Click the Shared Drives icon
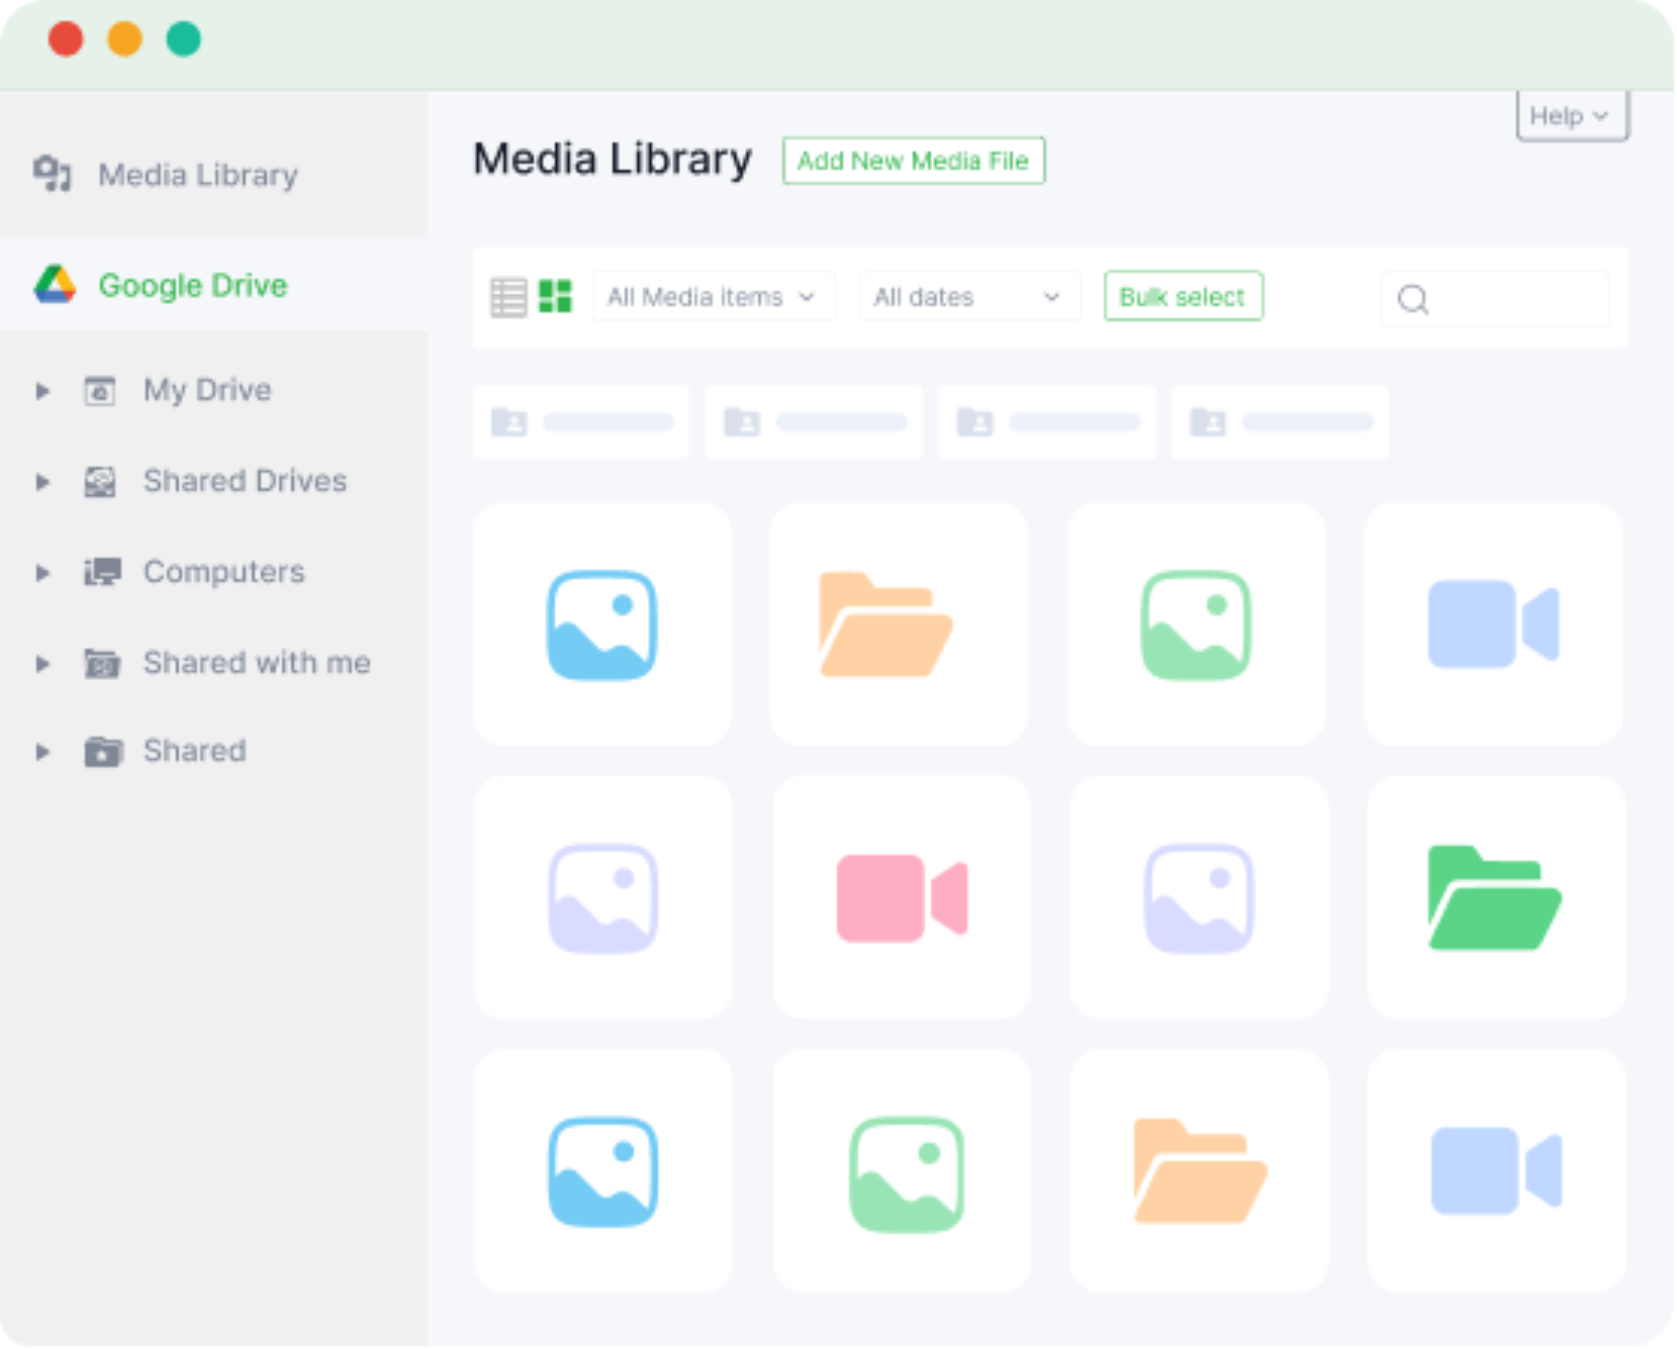This screenshot has height=1349, width=1677. point(100,482)
